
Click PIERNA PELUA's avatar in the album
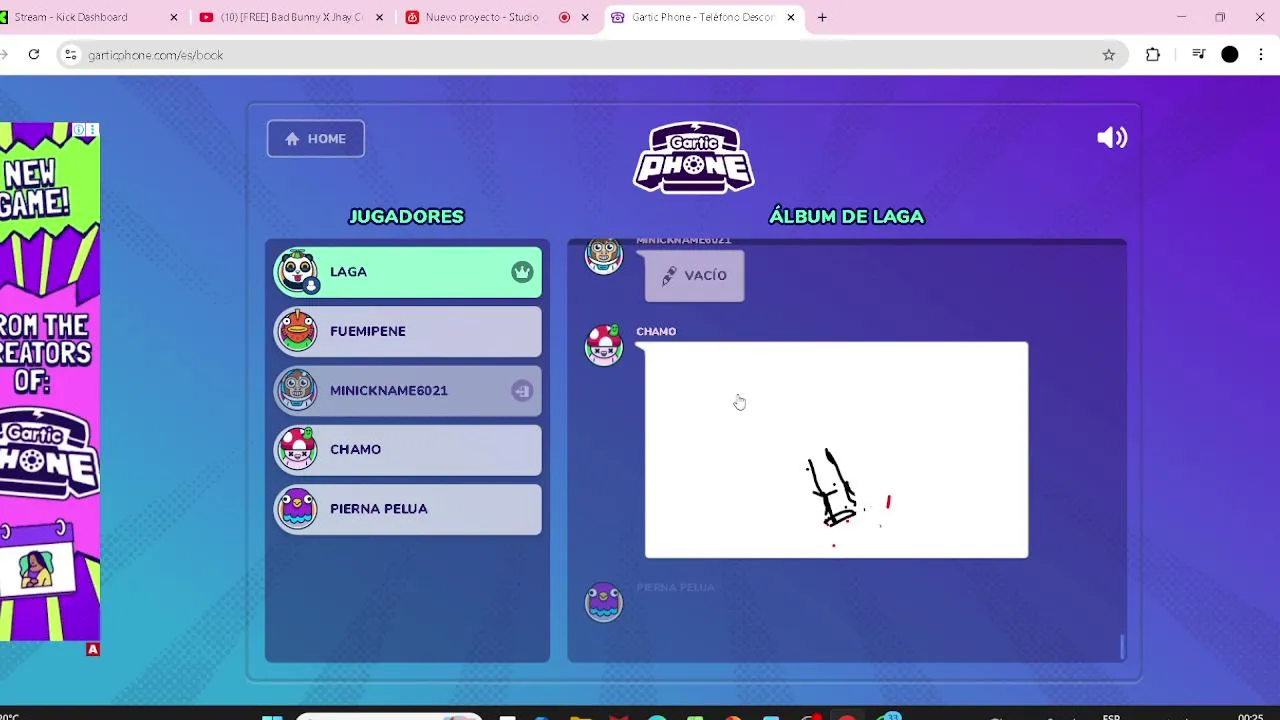point(603,602)
